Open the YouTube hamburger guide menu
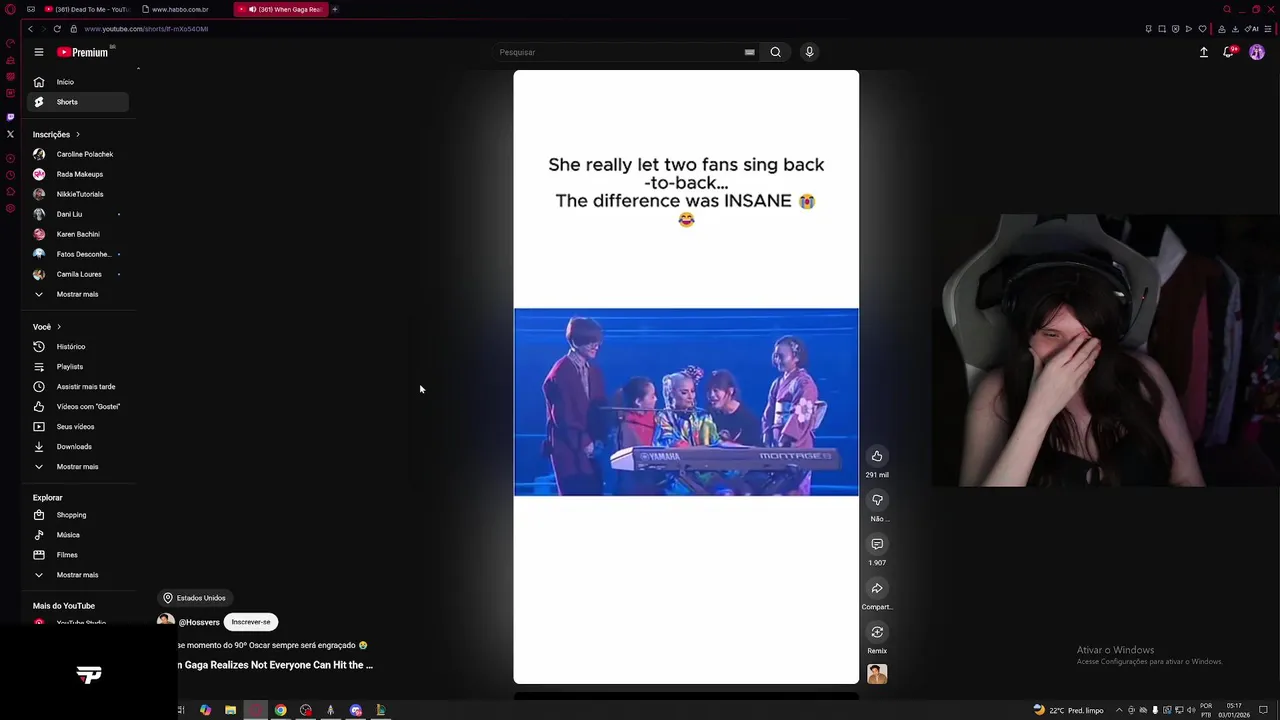The image size is (1280, 720). tap(38, 52)
